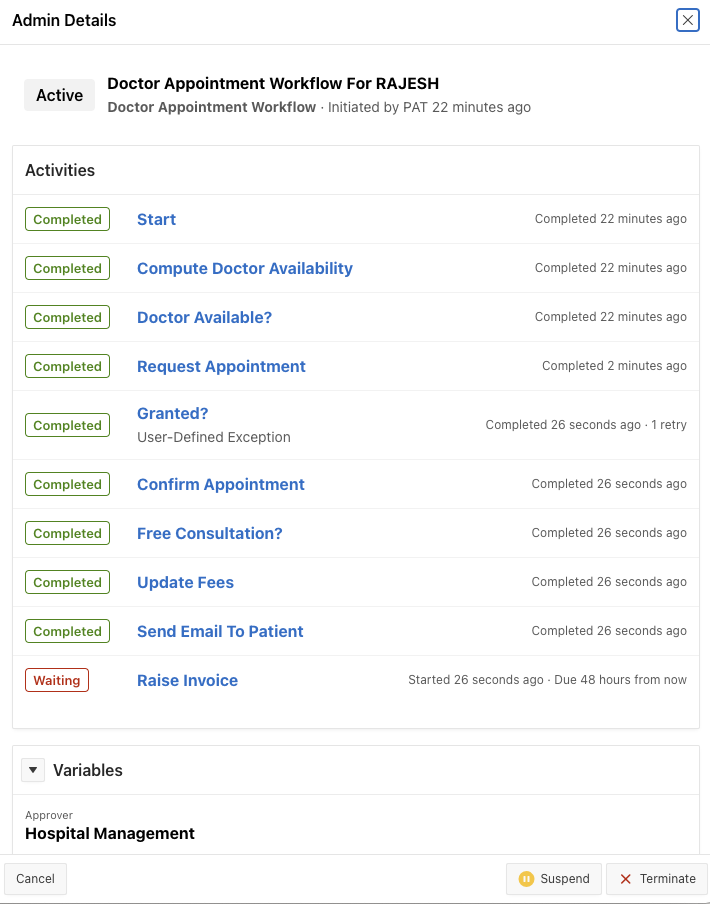Select the Doctor Available? activity
710x904 pixels.
pos(204,318)
